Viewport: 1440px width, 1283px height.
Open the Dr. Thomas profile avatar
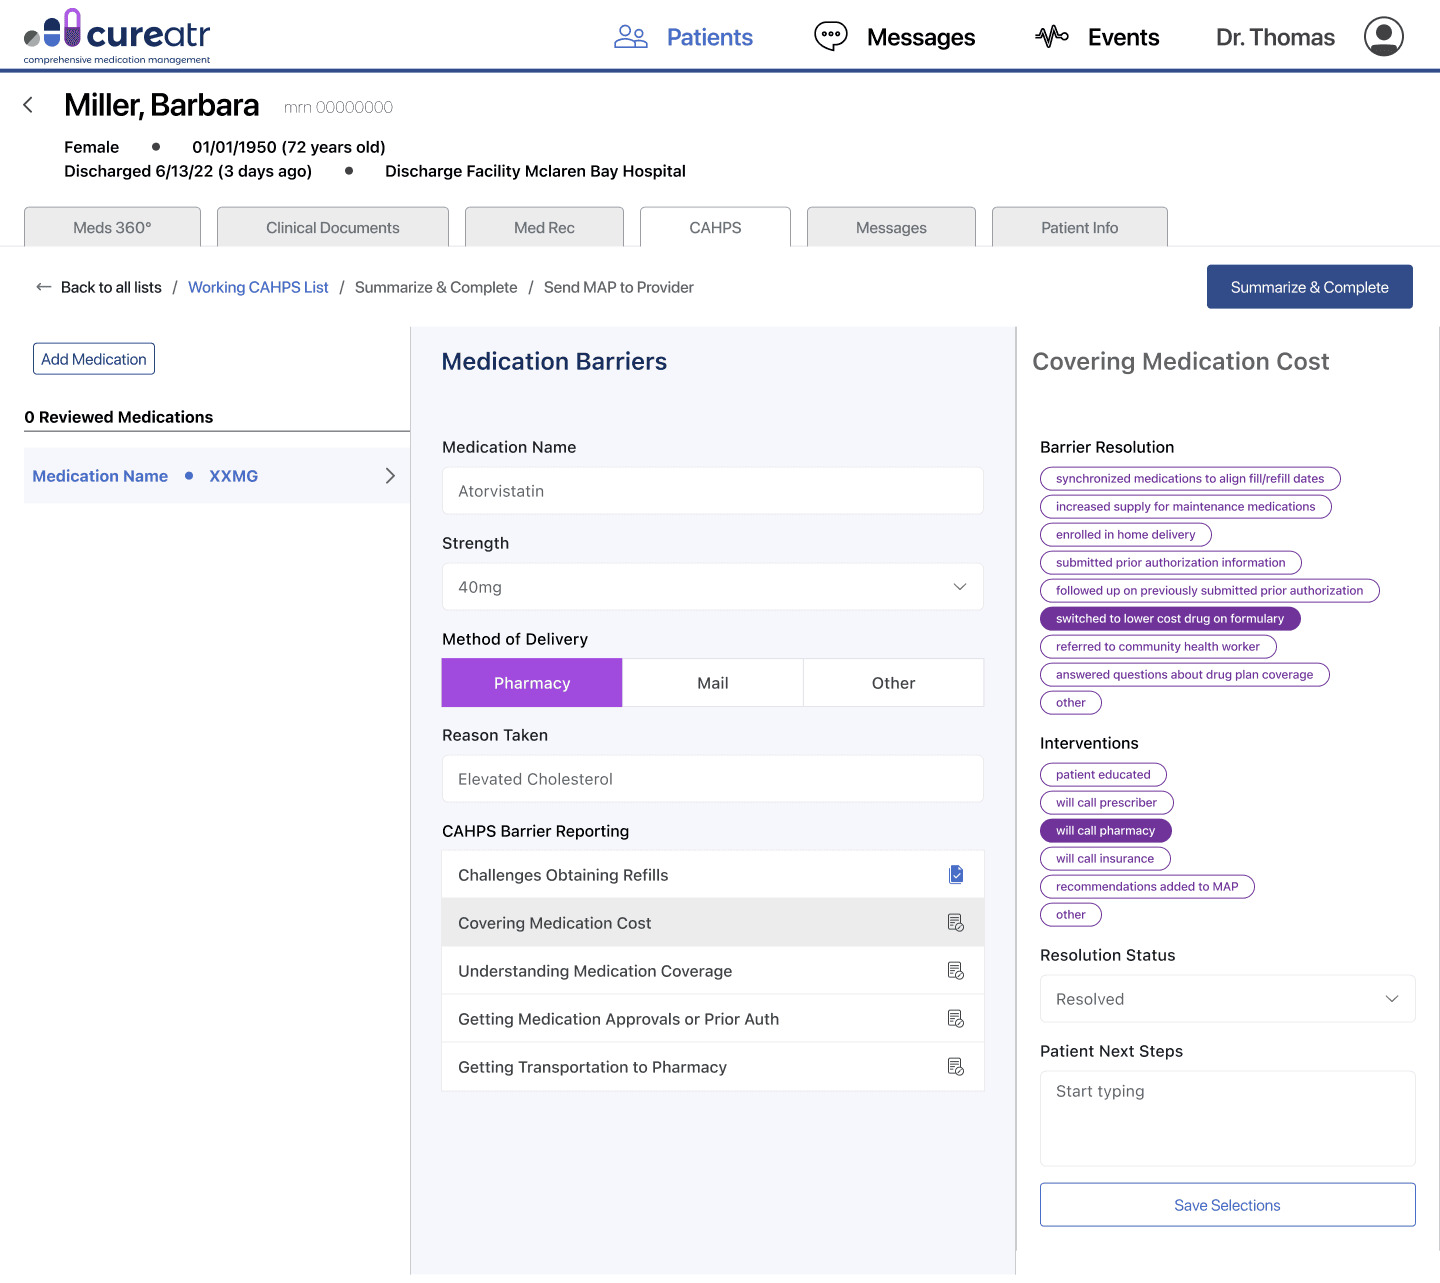pyautogui.click(x=1384, y=36)
